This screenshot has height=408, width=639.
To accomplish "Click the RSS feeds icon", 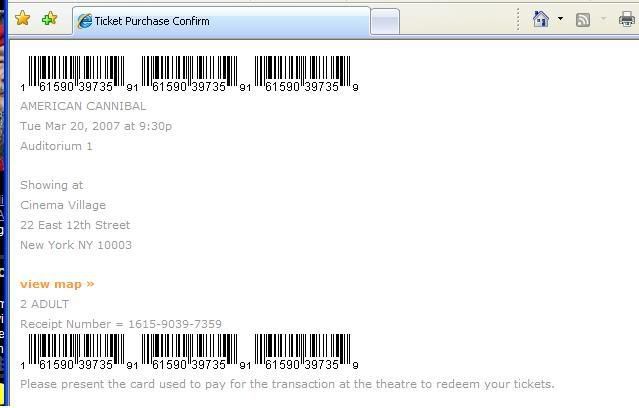I will (x=583, y=19).
